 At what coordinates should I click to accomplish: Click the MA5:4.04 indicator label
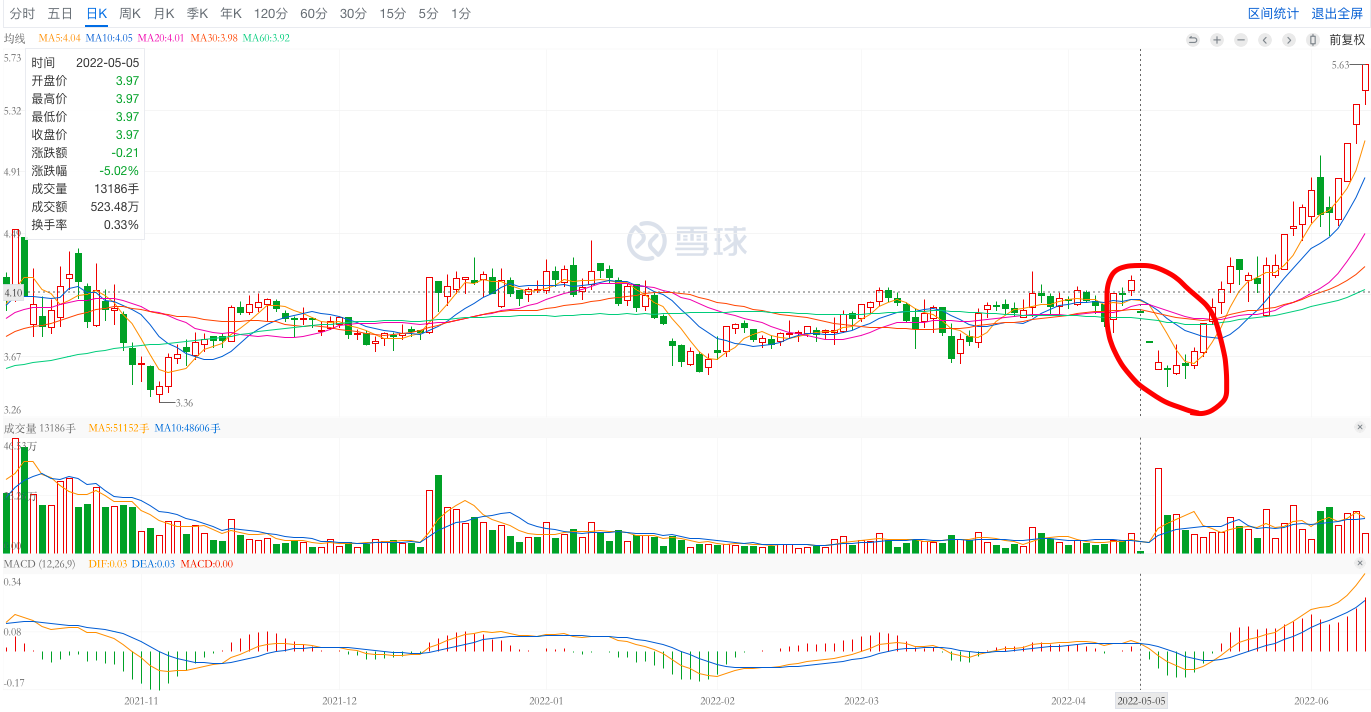59,38
